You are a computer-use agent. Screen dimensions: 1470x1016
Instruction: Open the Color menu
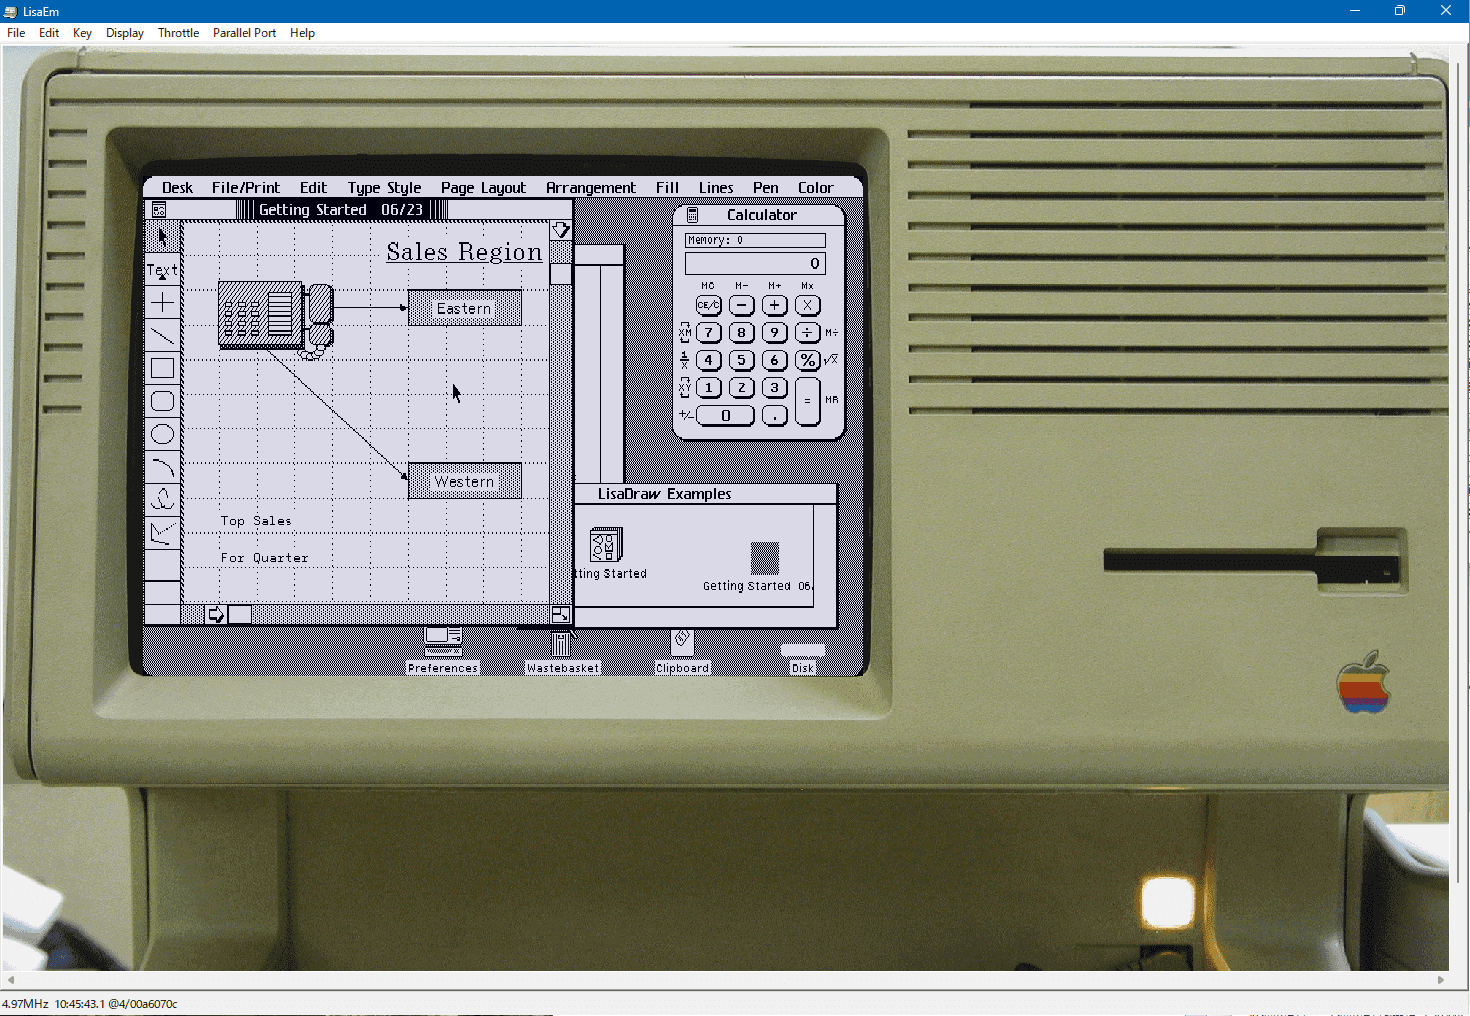[x=816, y=188]
